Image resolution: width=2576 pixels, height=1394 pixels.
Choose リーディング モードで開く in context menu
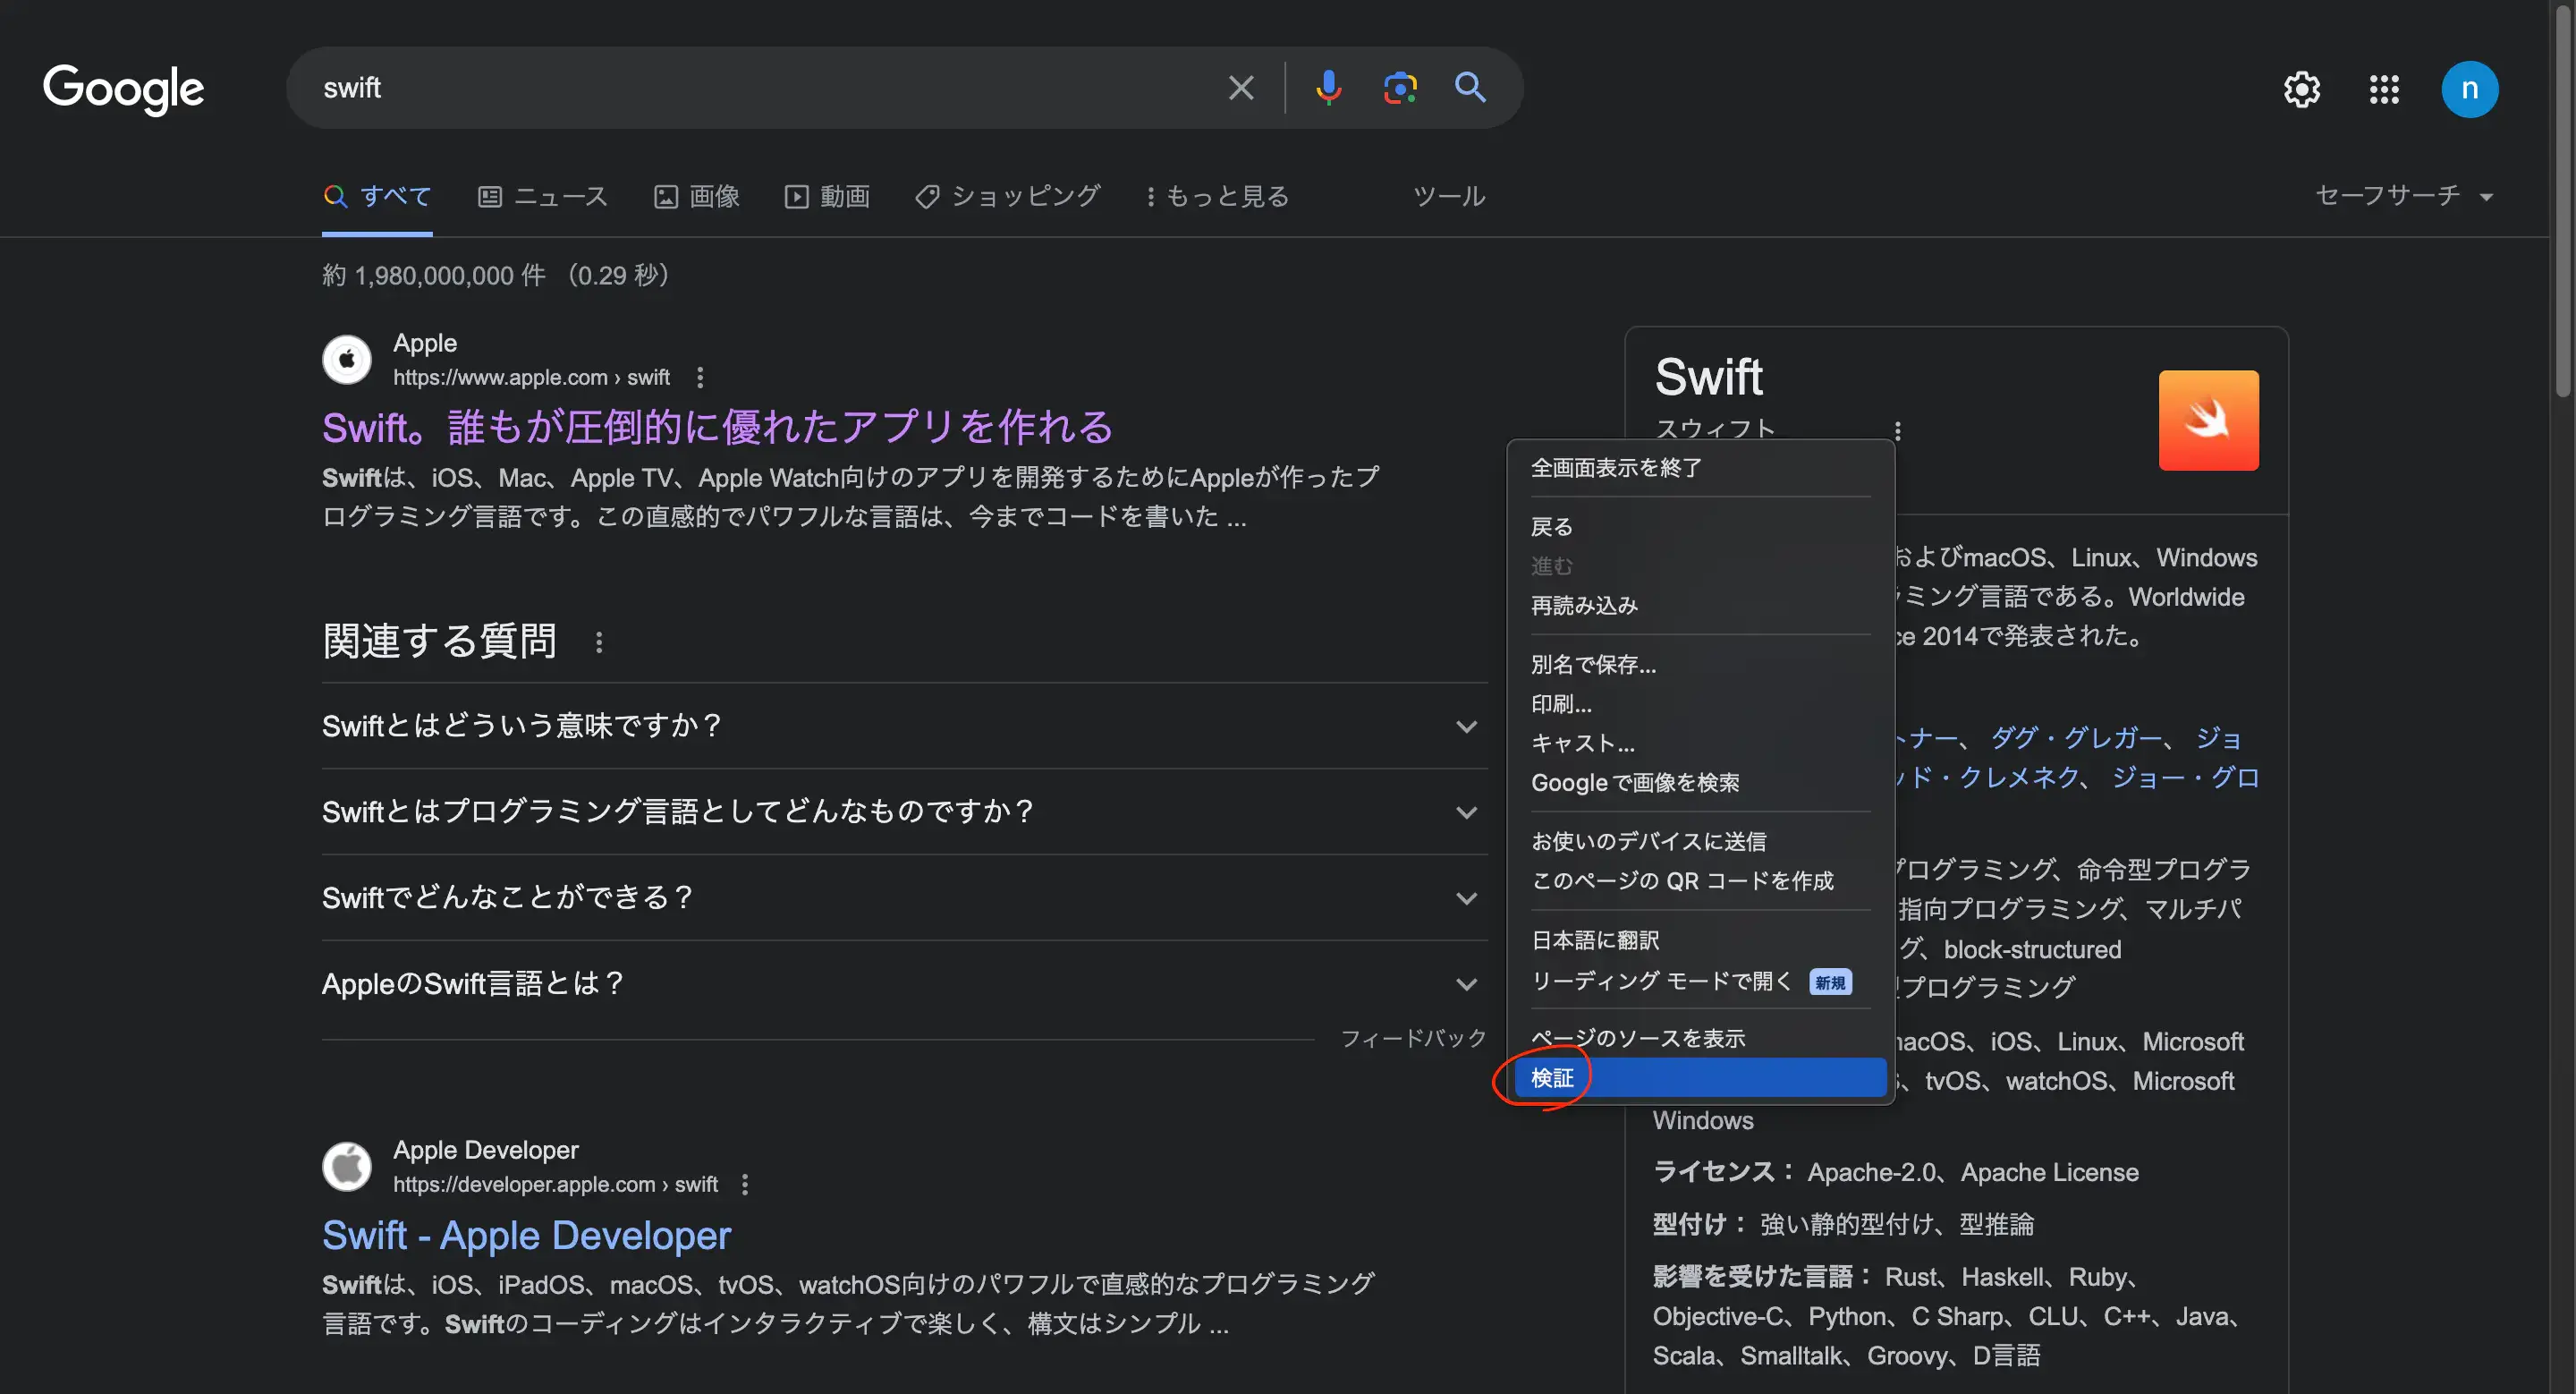pos(1700,982)
